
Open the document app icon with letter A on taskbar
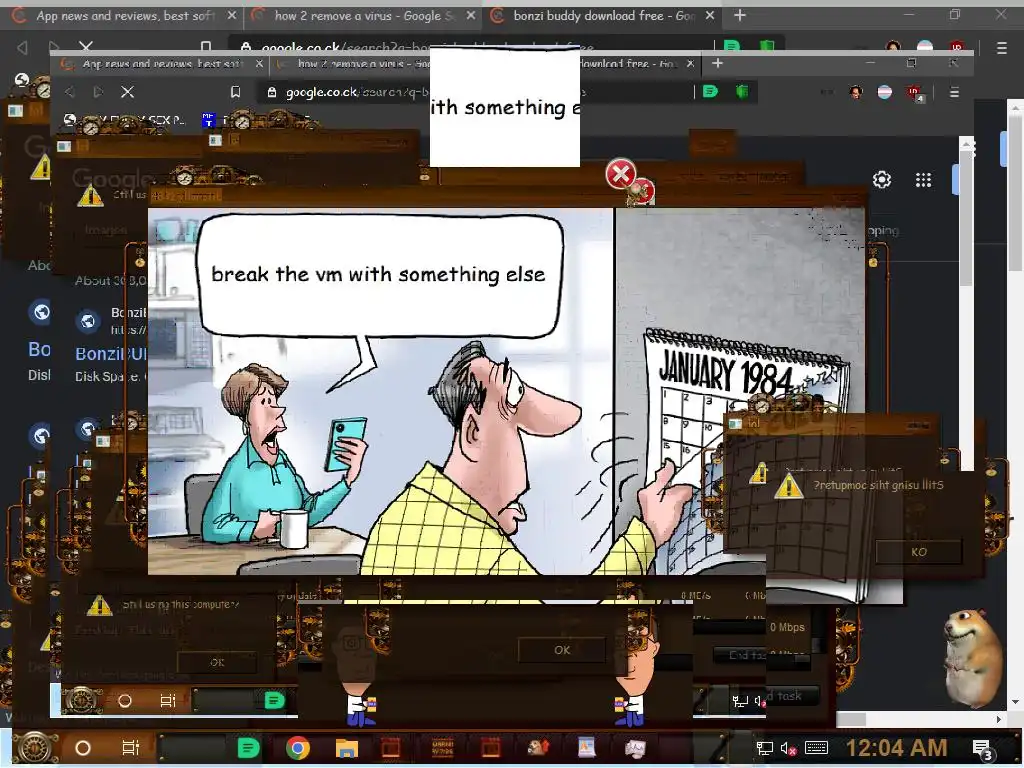586,748
